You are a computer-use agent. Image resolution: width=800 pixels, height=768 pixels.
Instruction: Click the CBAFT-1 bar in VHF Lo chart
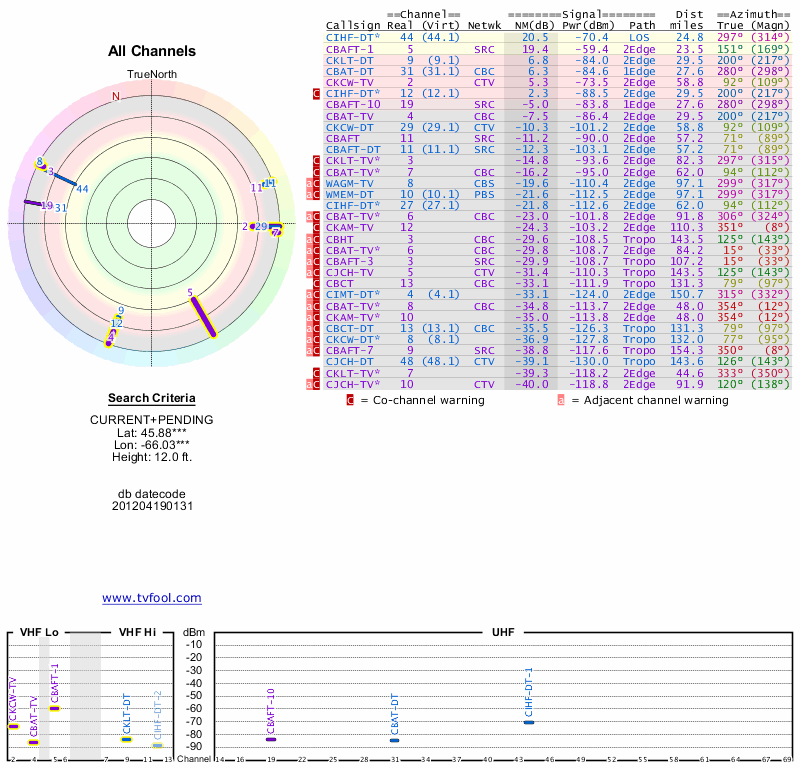coord(55,708)
